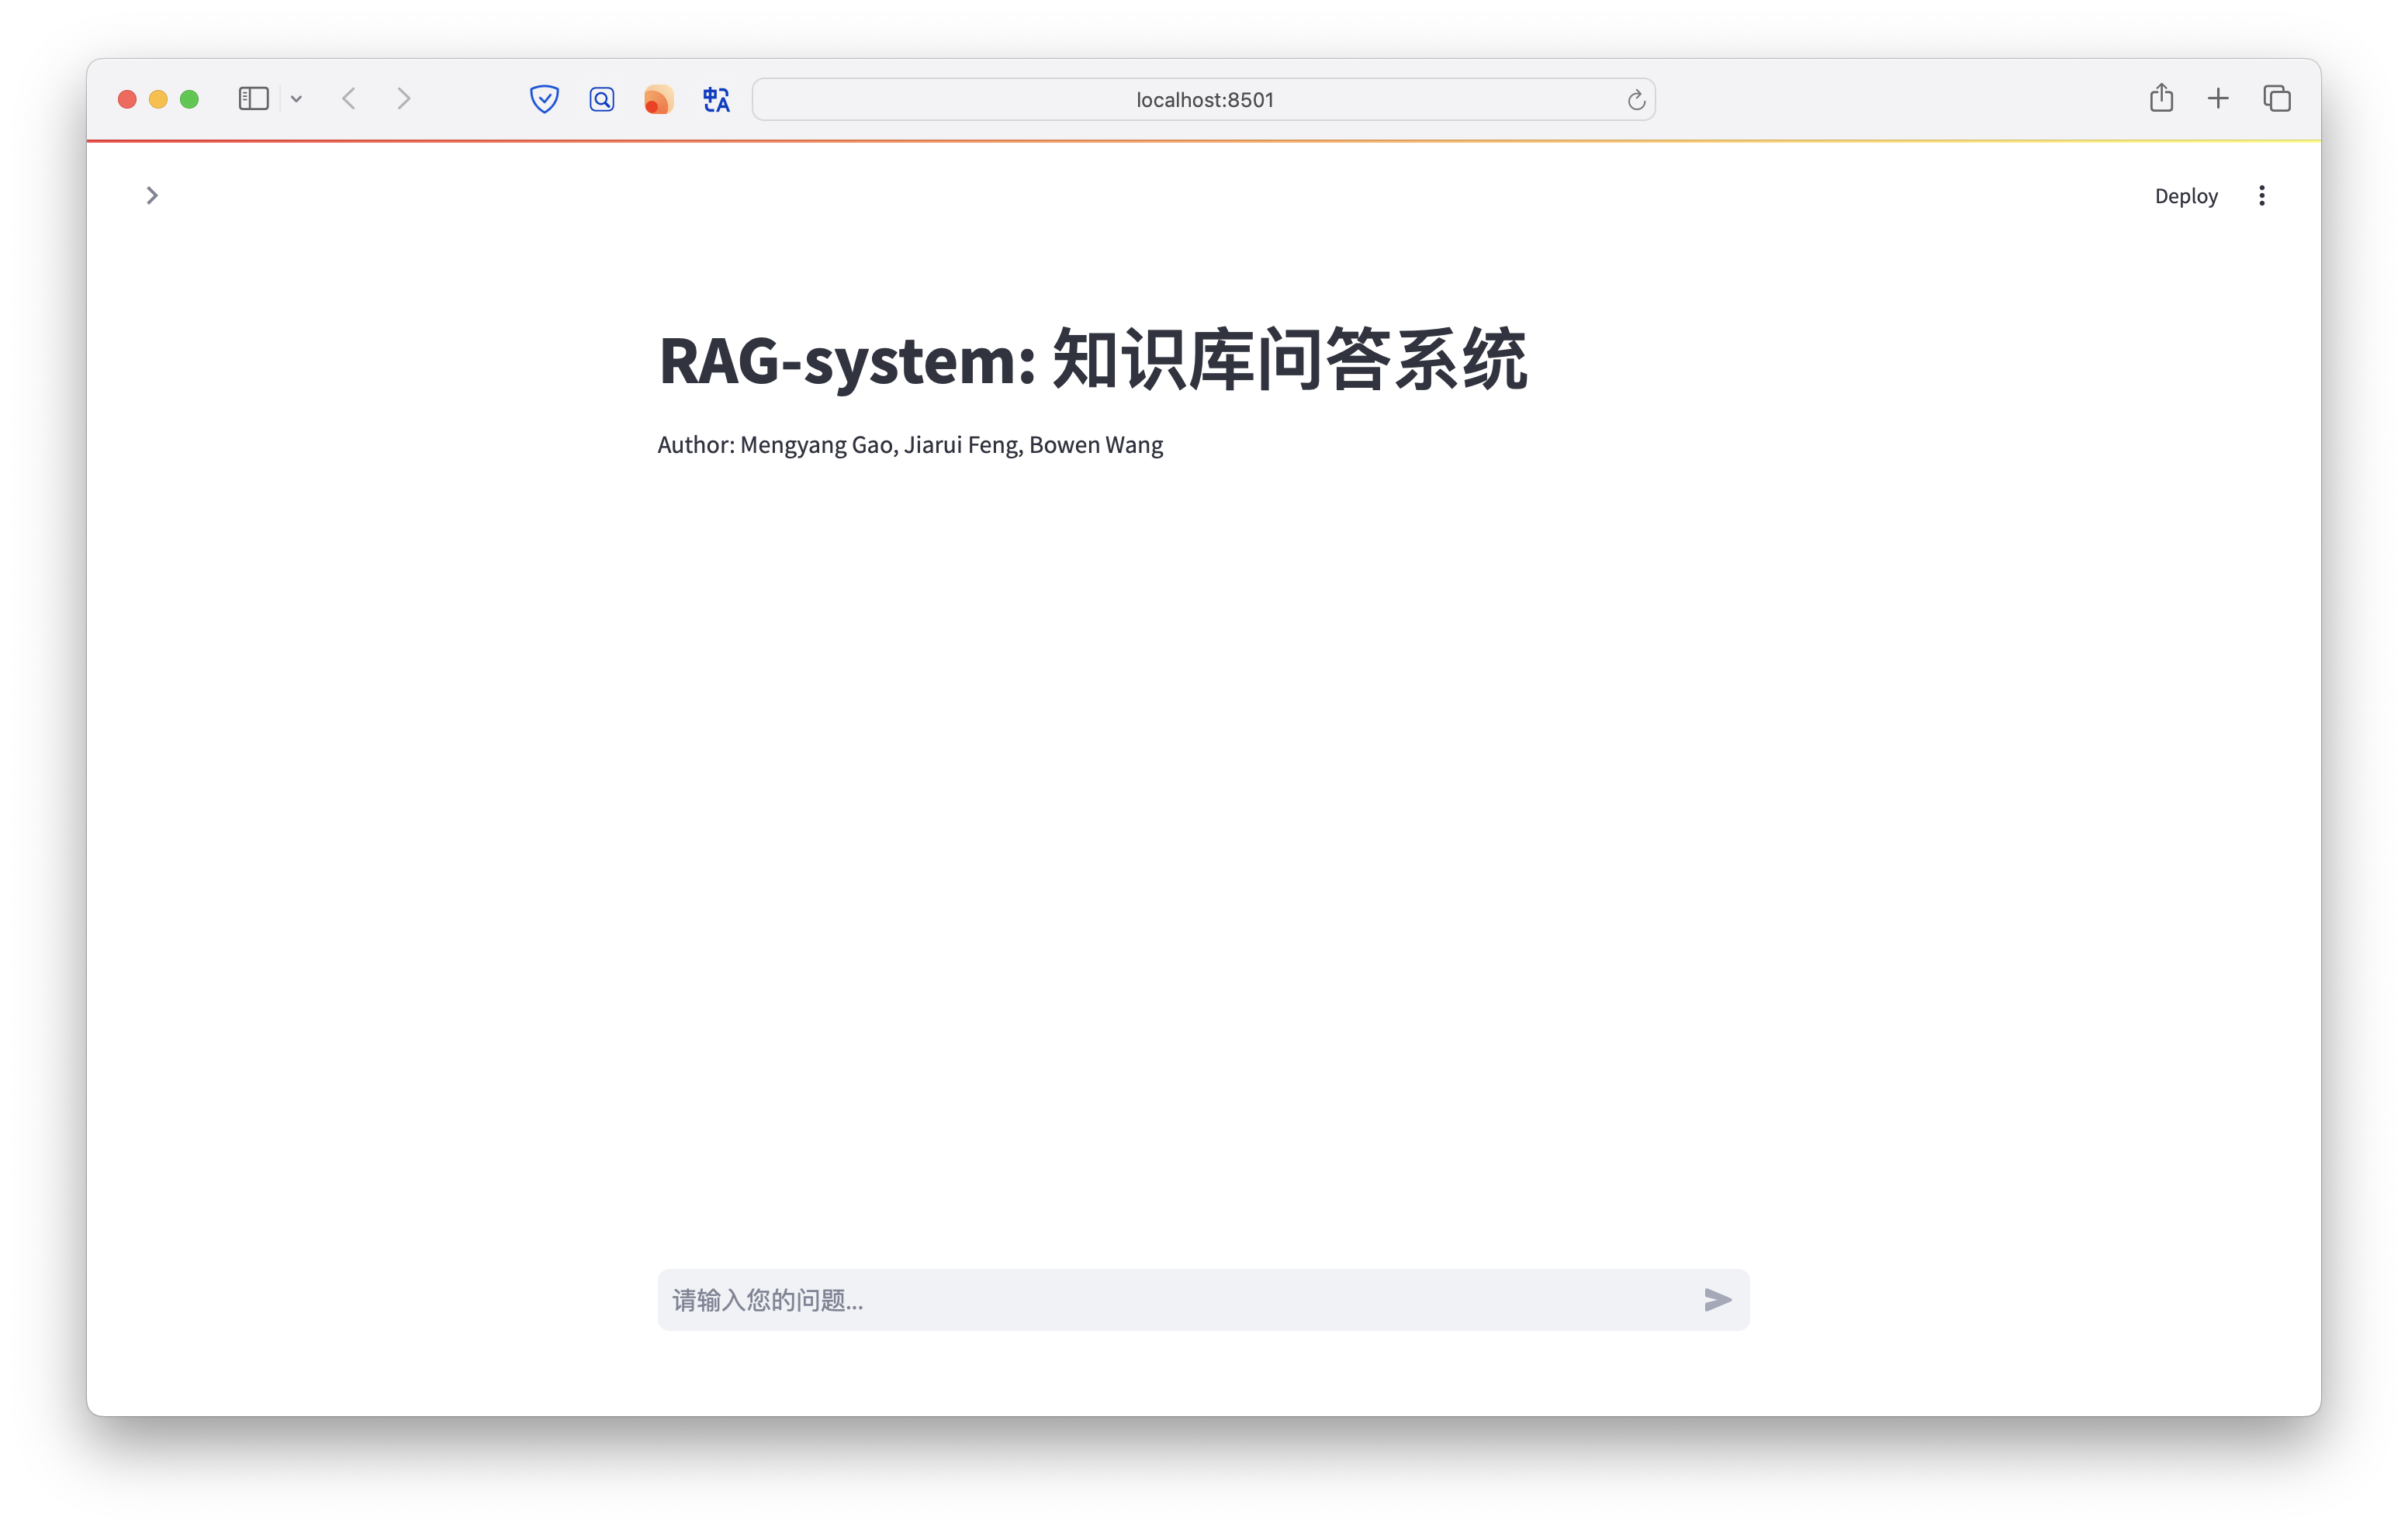Click the page search magnifier extension icon
The height and width of the screenshot is (1531, 2408).
click(x=601, y=99)
